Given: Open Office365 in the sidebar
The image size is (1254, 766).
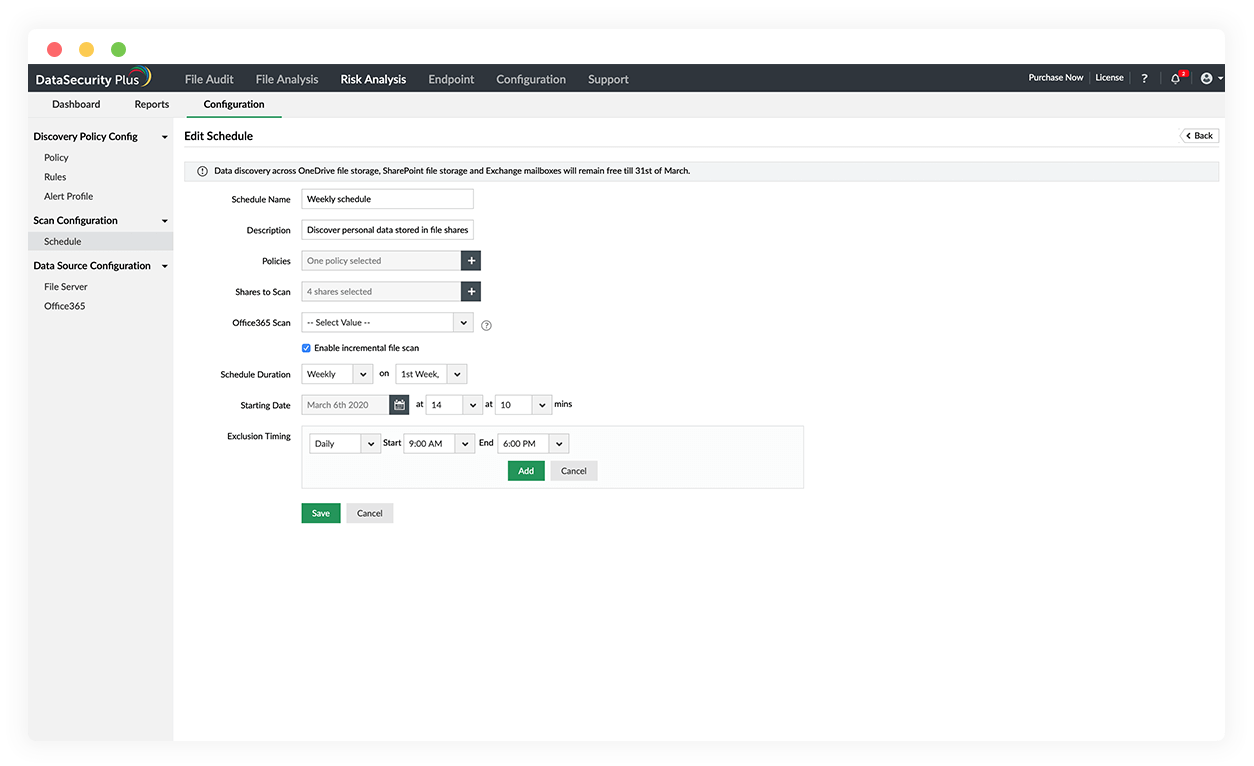Looking at the screenshot, I should [65, 306].
